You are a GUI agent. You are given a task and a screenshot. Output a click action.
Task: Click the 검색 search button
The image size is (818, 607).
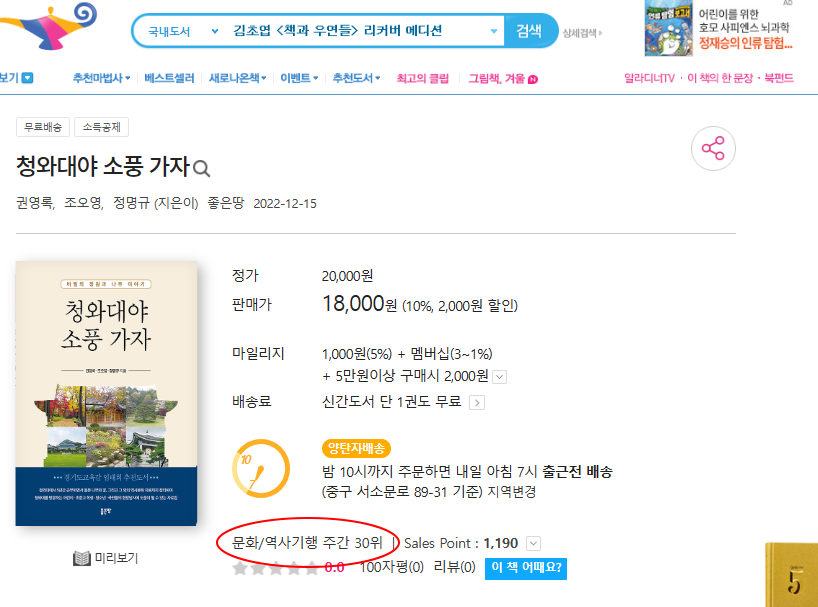click(530, 31)
